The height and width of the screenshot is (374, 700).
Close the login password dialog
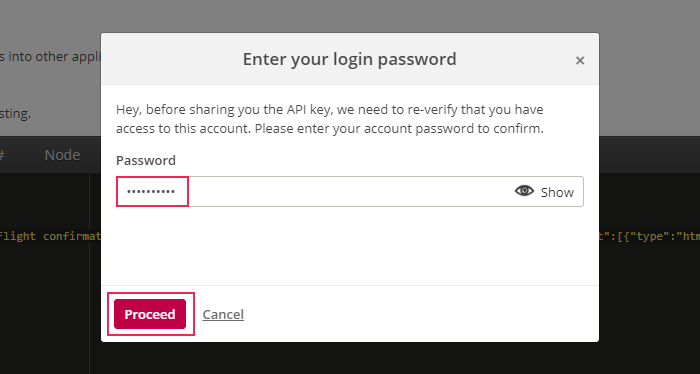pyautogui.click(x=580, y=60)
